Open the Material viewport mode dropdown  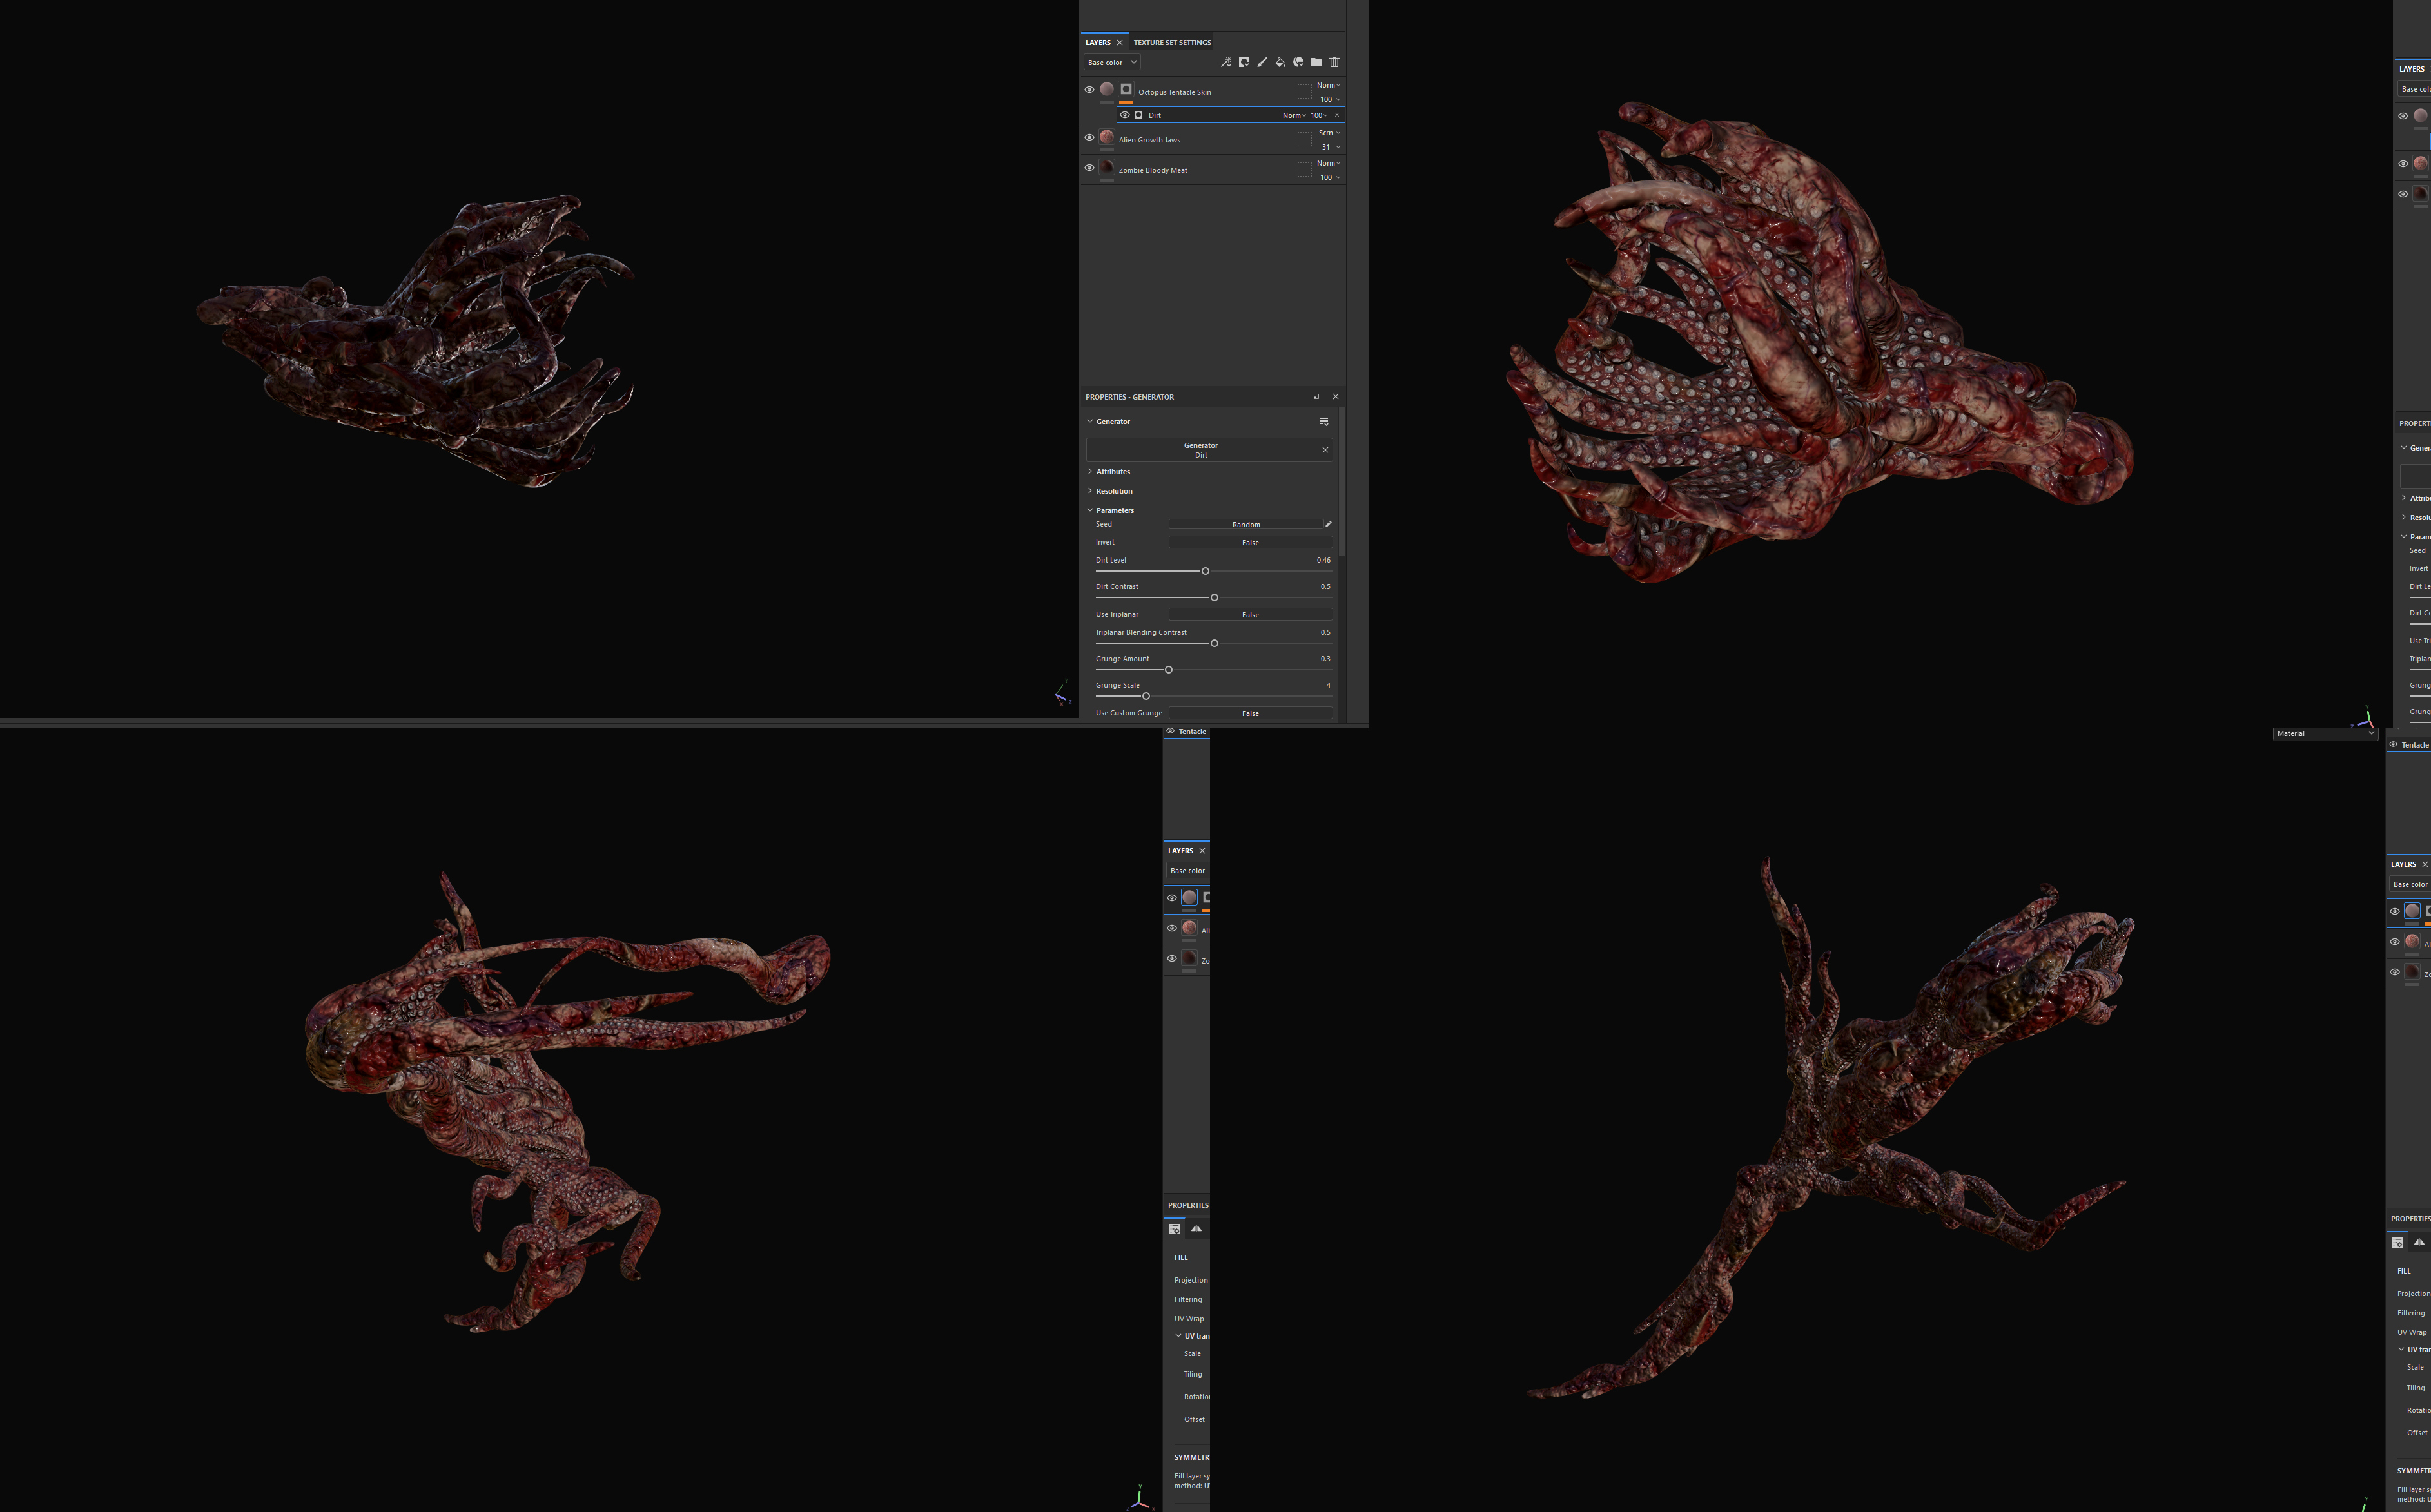click(x=2325, y=733)
